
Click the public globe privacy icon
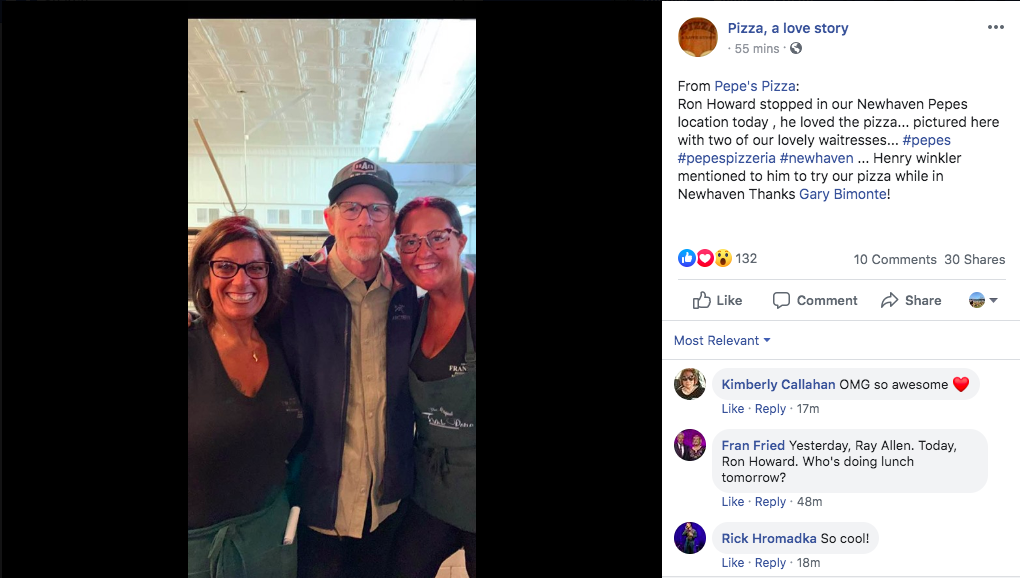point(796,48)
